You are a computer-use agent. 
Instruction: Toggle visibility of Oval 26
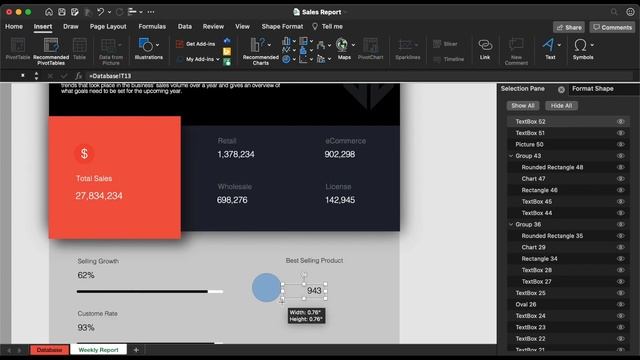point(621,304)
